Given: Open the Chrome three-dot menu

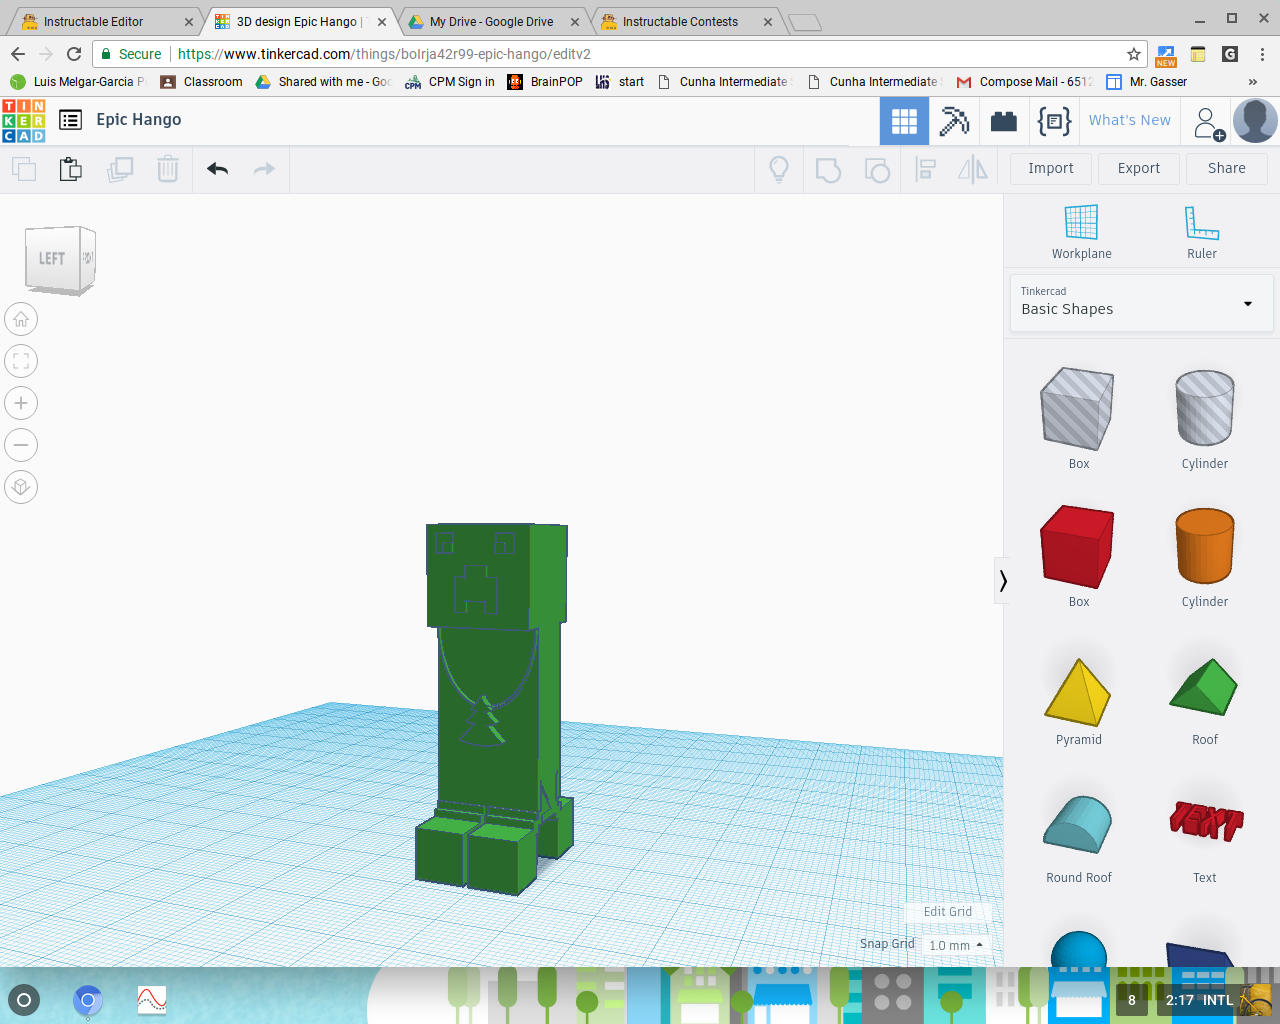Looking at the screenshot, I should (1263, 54).
